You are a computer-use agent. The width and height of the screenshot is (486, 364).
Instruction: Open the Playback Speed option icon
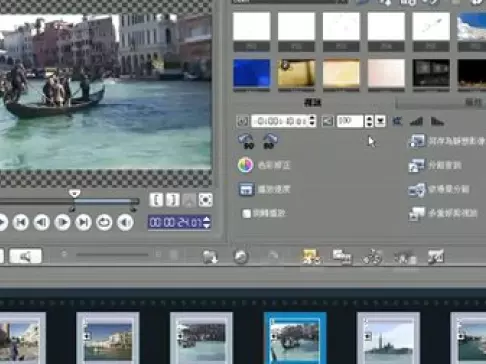click(246, 189)
